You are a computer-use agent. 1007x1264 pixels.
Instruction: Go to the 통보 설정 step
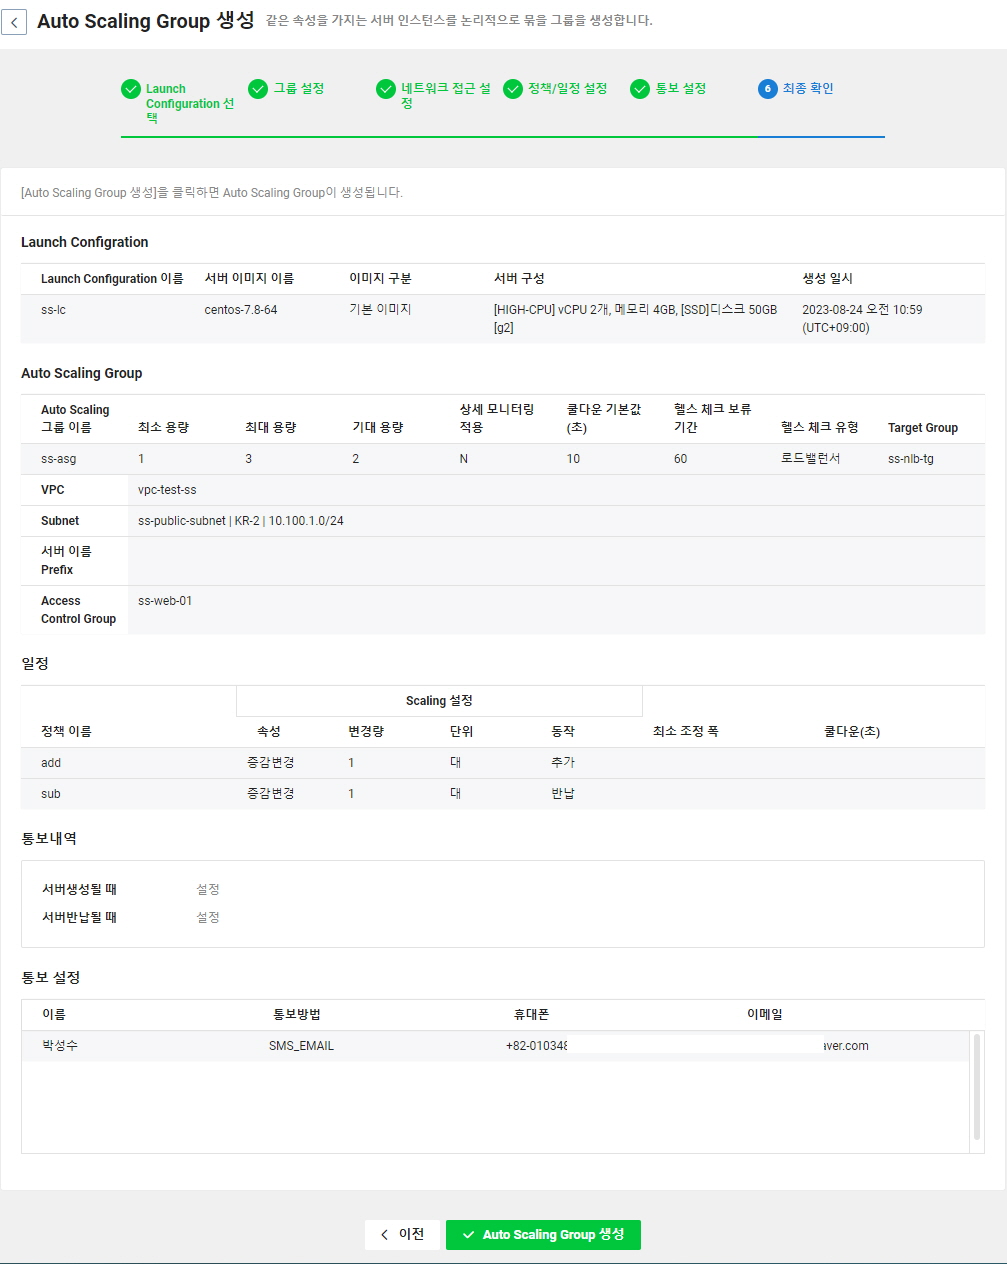pos(681,88)
